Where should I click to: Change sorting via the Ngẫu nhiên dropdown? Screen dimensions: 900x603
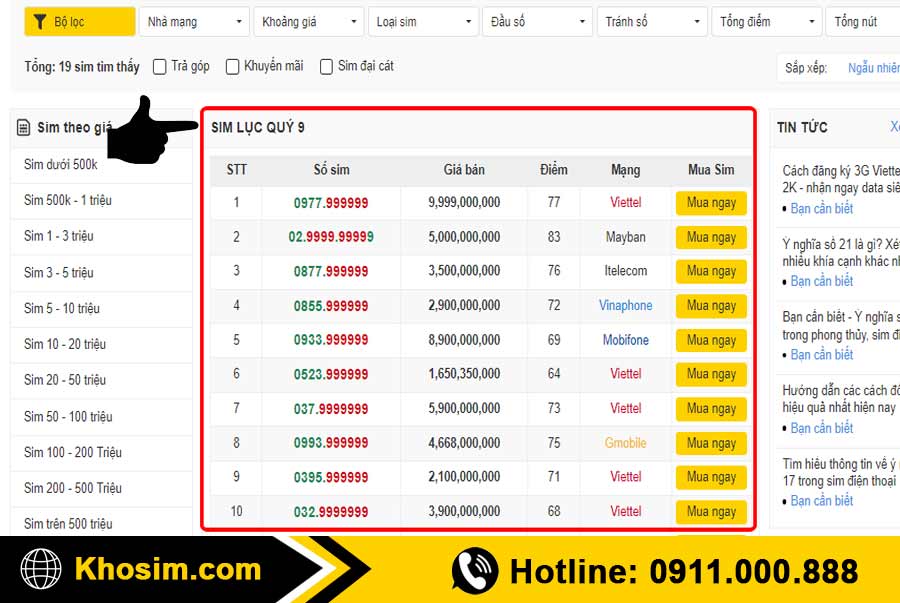pyautogui.click(x=874, y=67)
